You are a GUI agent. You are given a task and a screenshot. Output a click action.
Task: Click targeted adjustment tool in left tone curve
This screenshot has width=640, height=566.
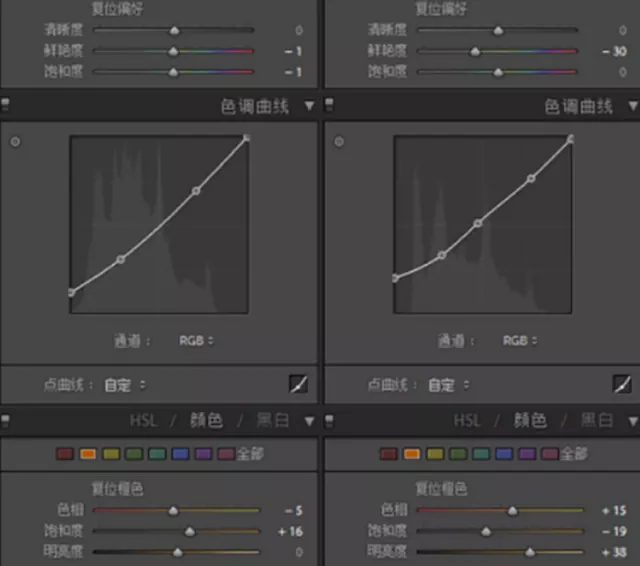click(15, 142)
